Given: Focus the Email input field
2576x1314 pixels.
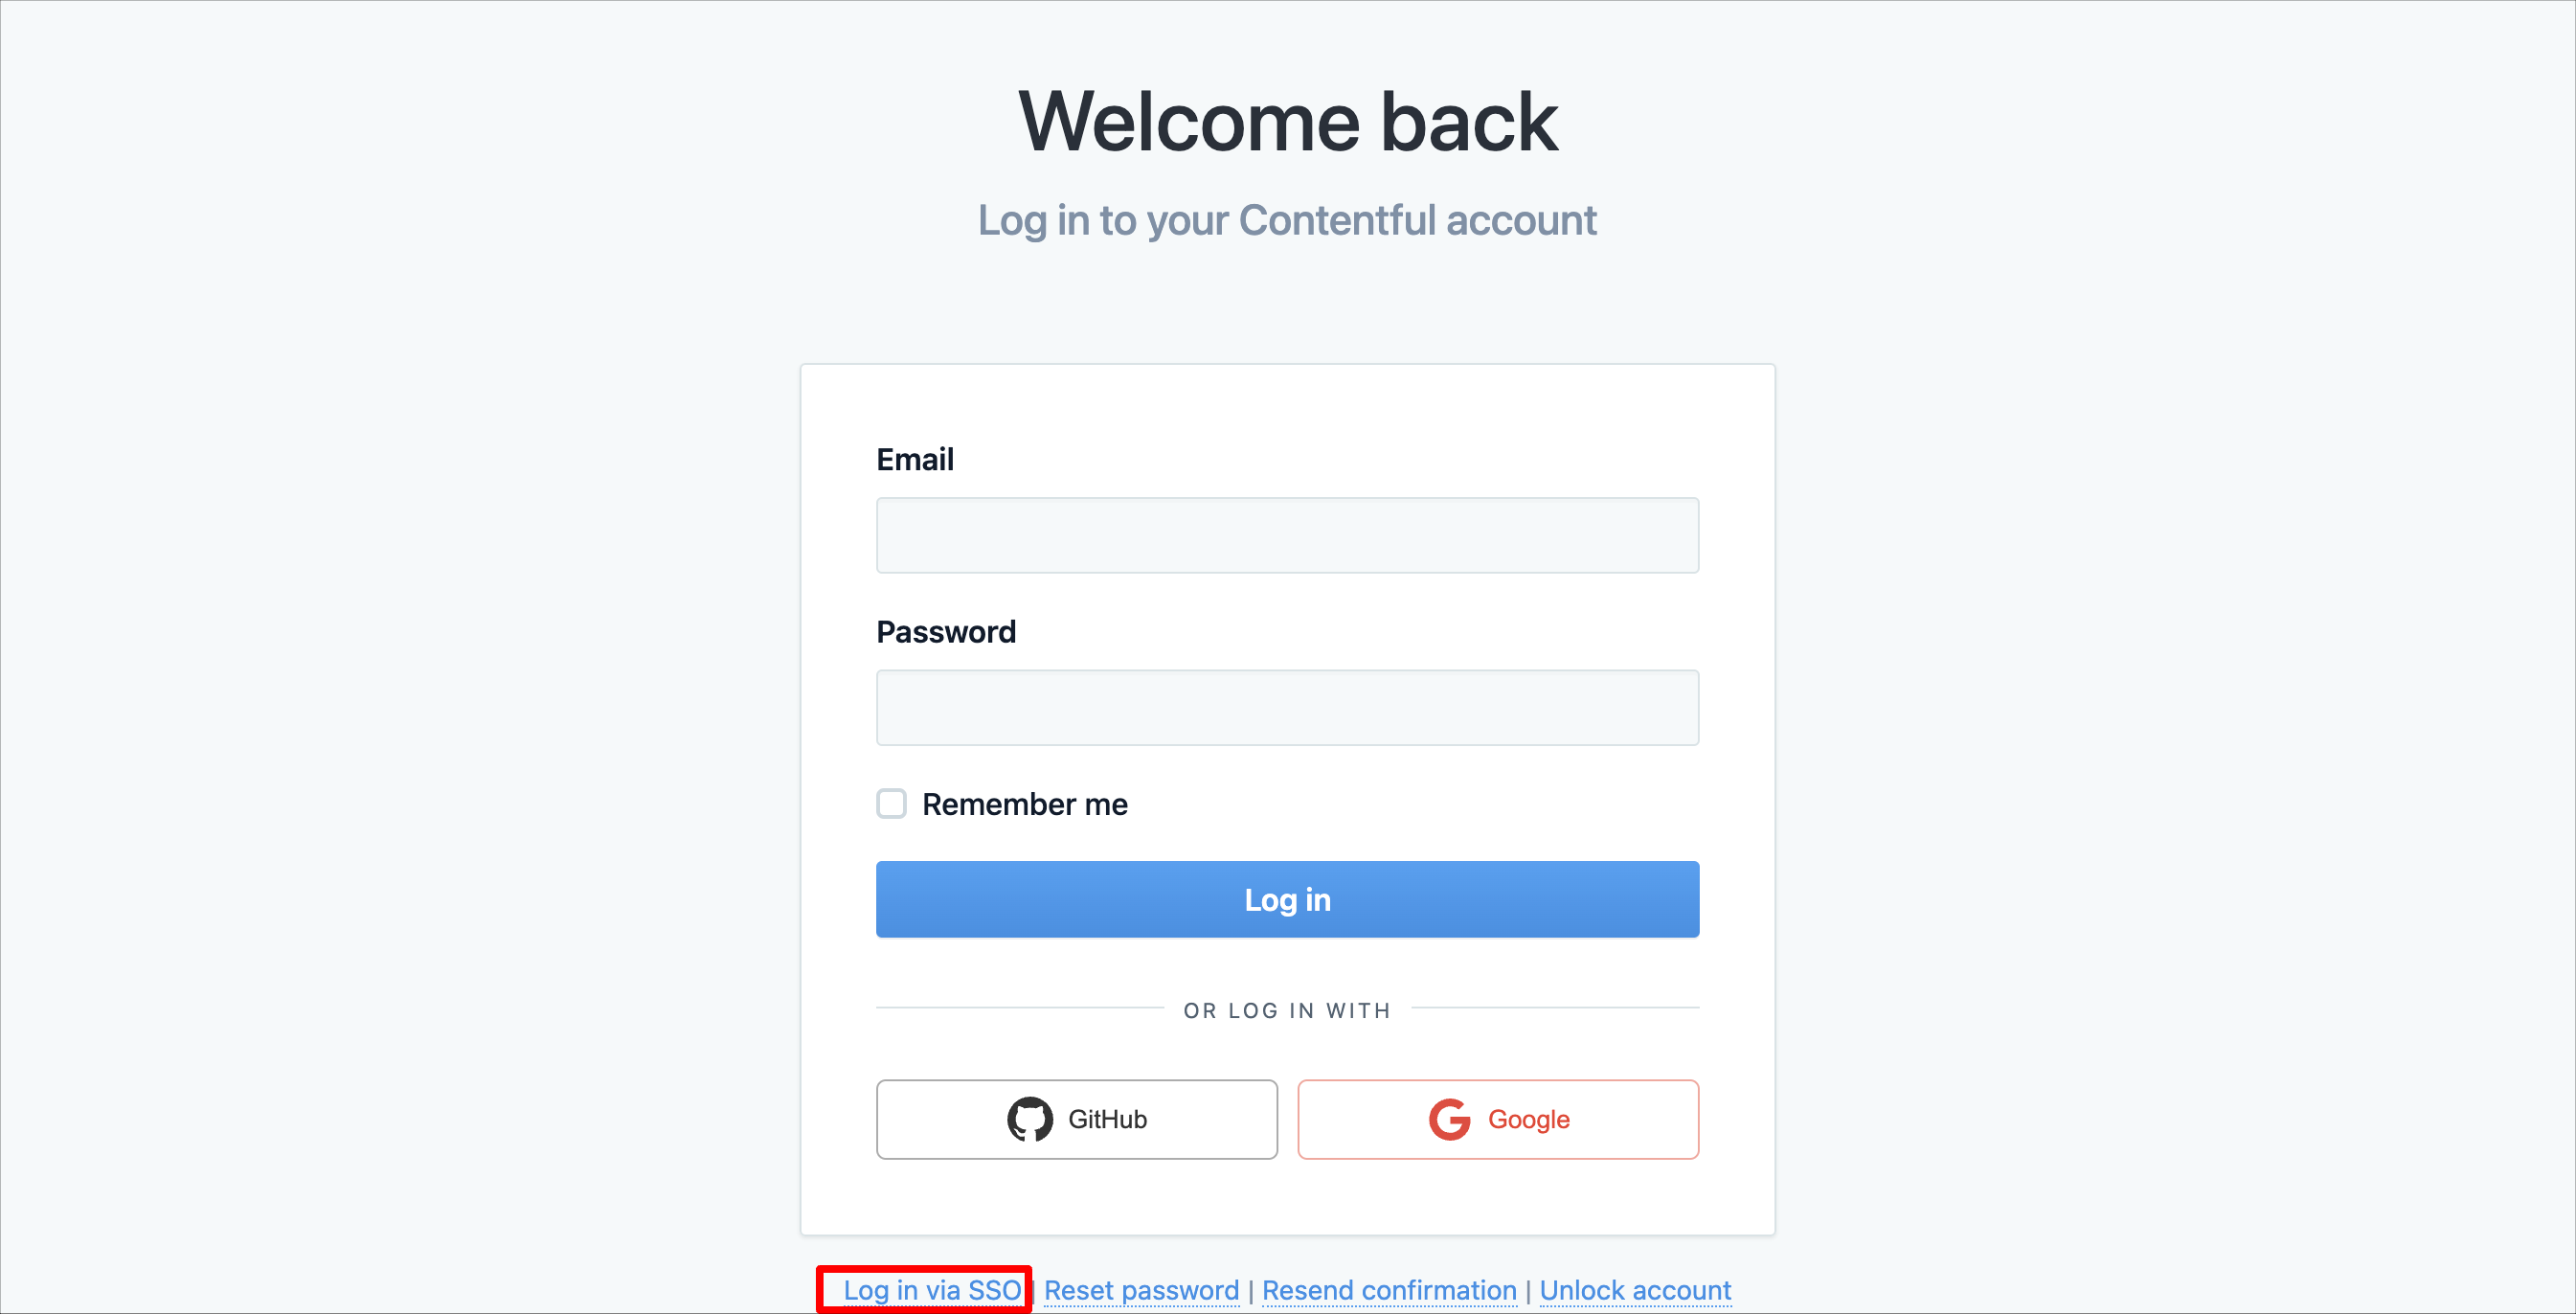Looking at the screenshot, I should coord(1287,535).
